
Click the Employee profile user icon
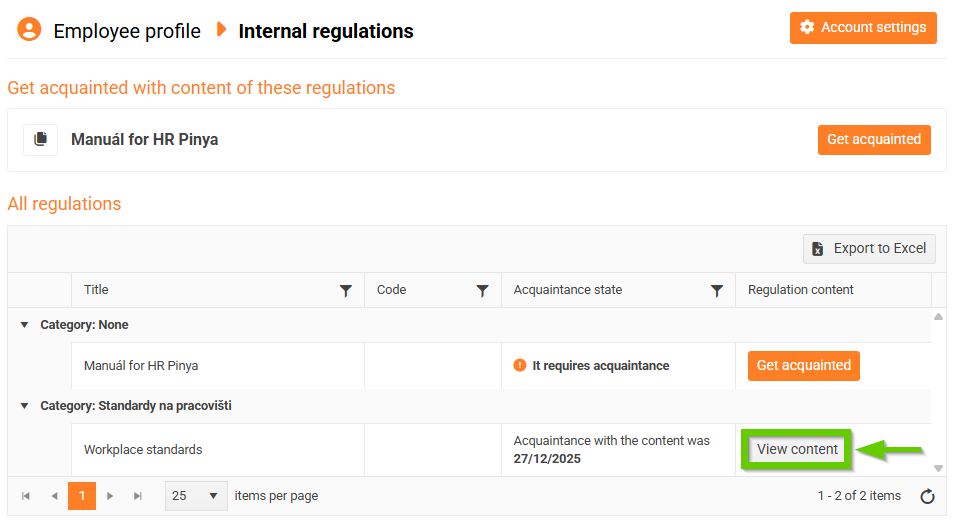(29, 30)
